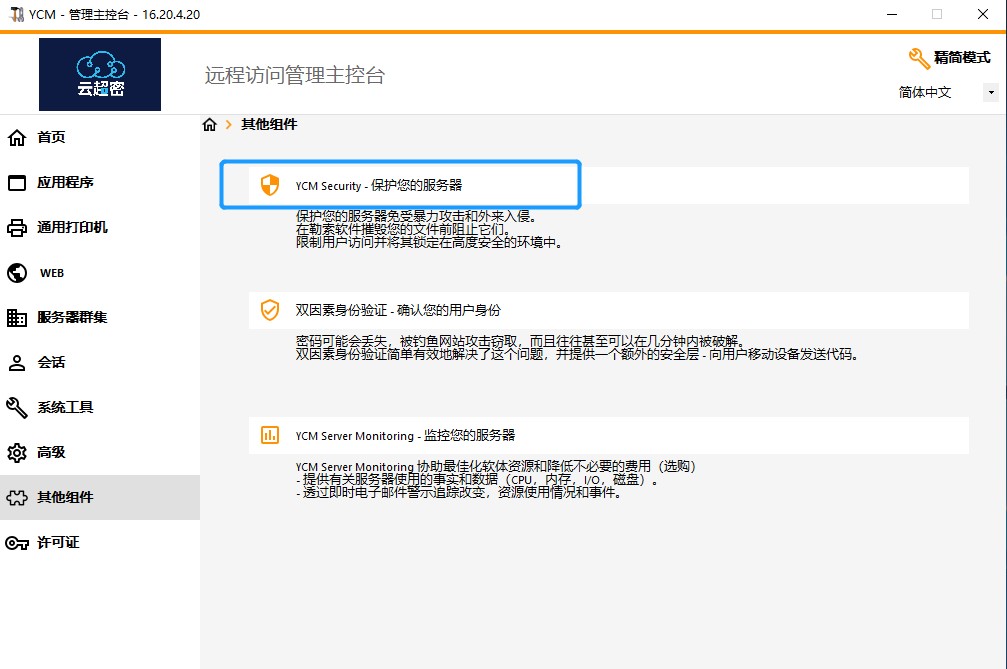Click the YCM Security shield icon
This screenshot has width=1007, height=669.
point(270,185)
